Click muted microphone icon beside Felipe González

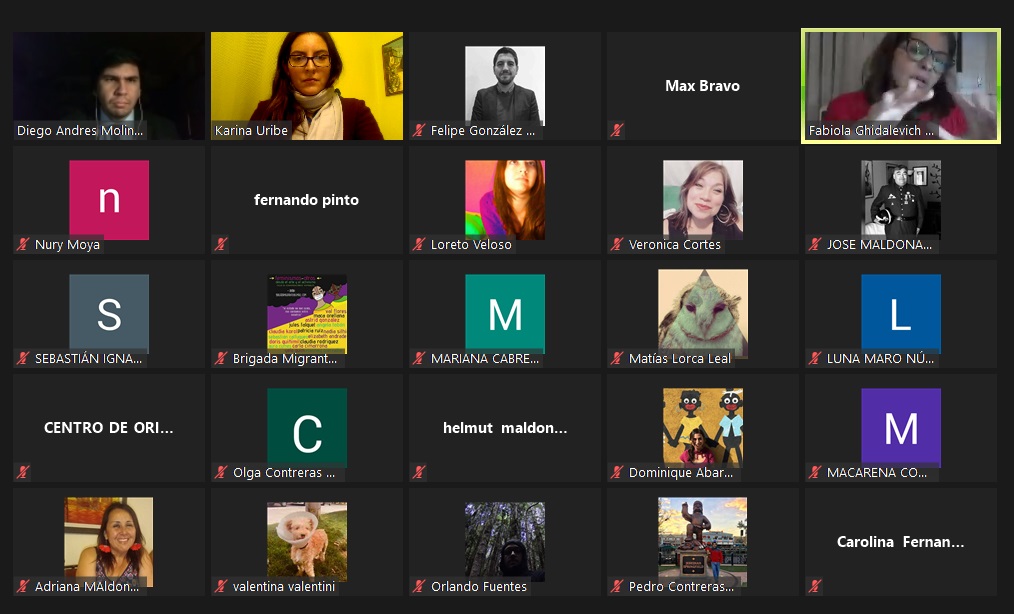(x=419, y=131)
